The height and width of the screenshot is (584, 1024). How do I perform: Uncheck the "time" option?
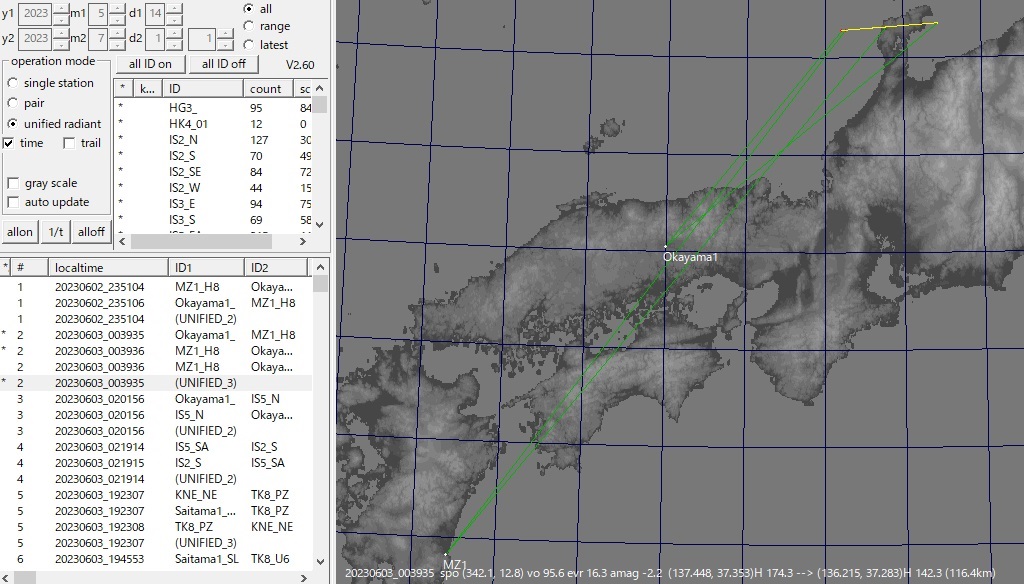pyautogui.click(x=8, y=143)
